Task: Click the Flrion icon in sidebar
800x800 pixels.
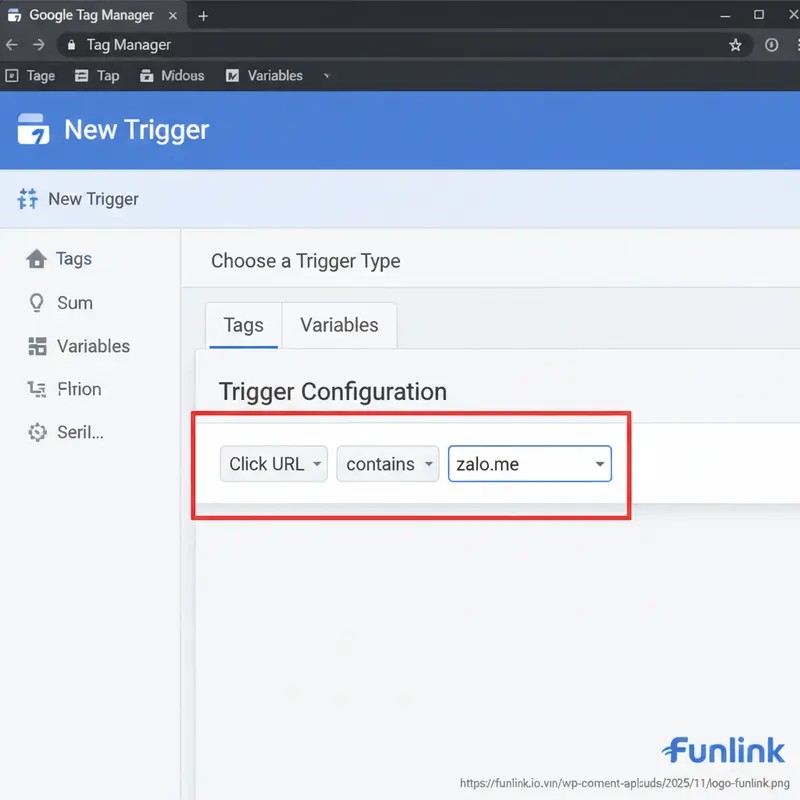Action: coord(38,390)
